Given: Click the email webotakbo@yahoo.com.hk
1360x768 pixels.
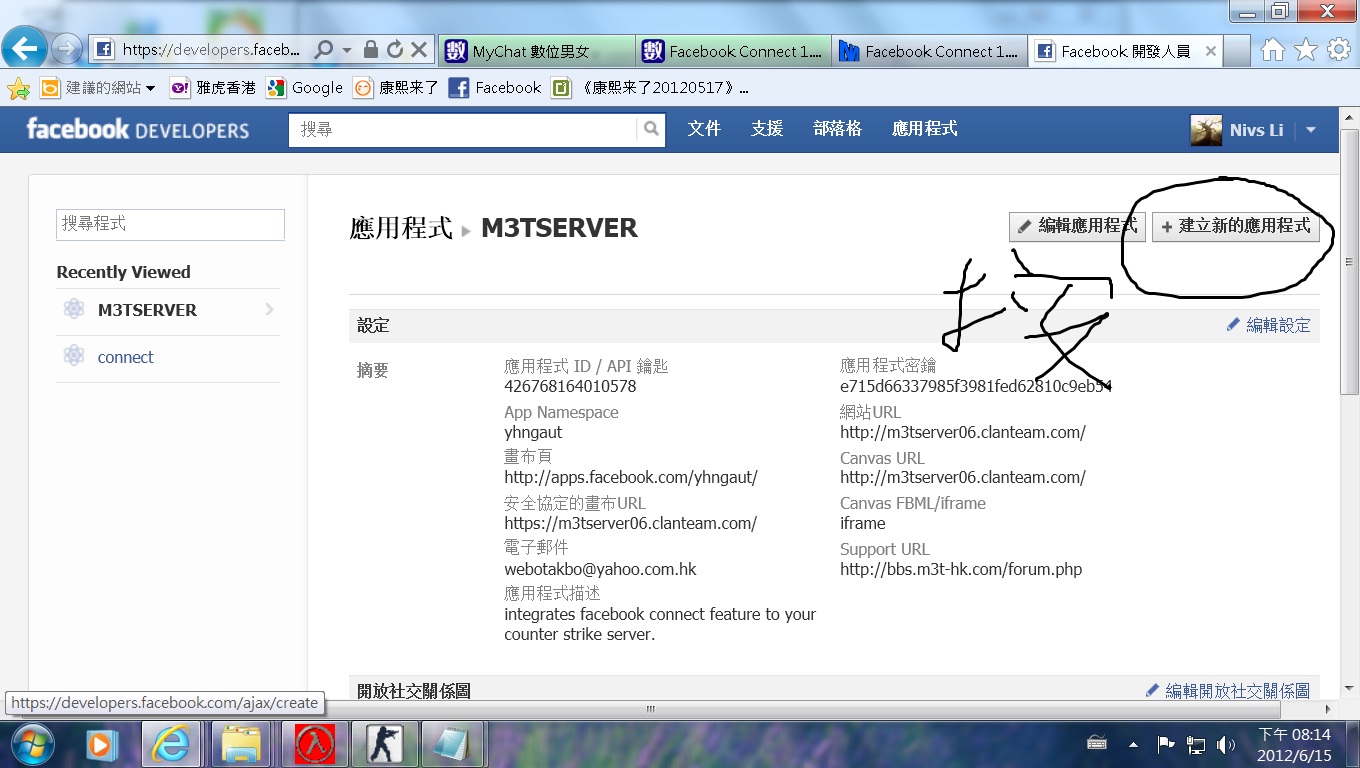Looking at the screenshot, I should [x=600, y=569].
